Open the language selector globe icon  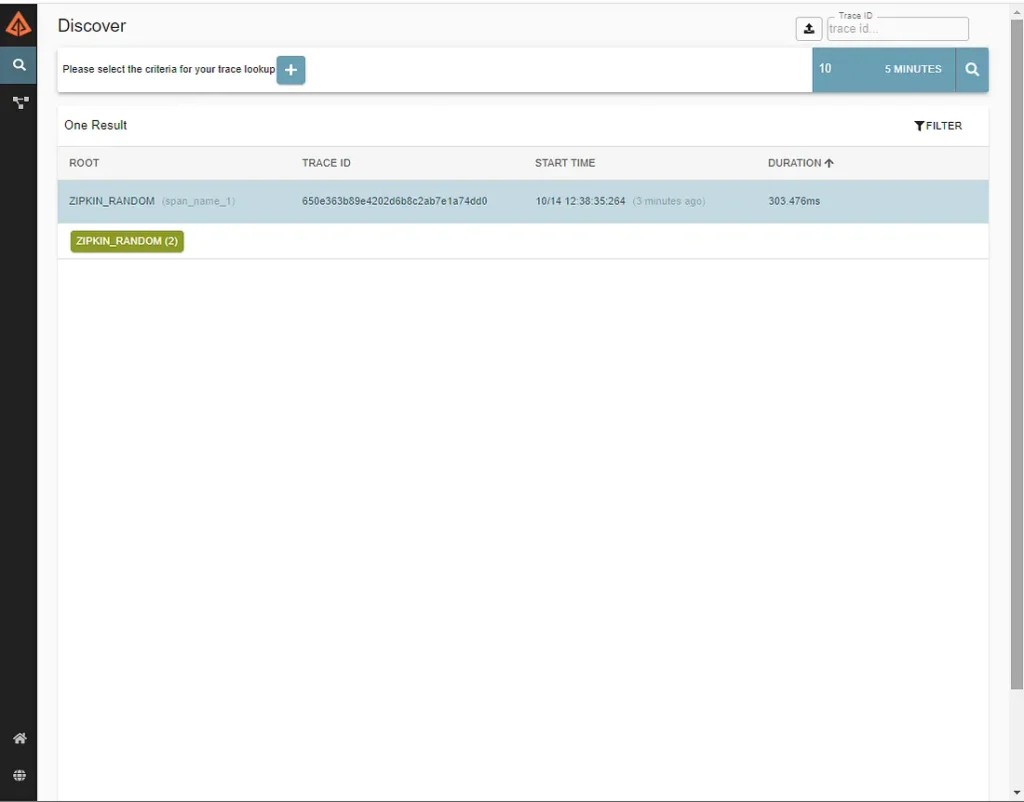tap(18, 775)
